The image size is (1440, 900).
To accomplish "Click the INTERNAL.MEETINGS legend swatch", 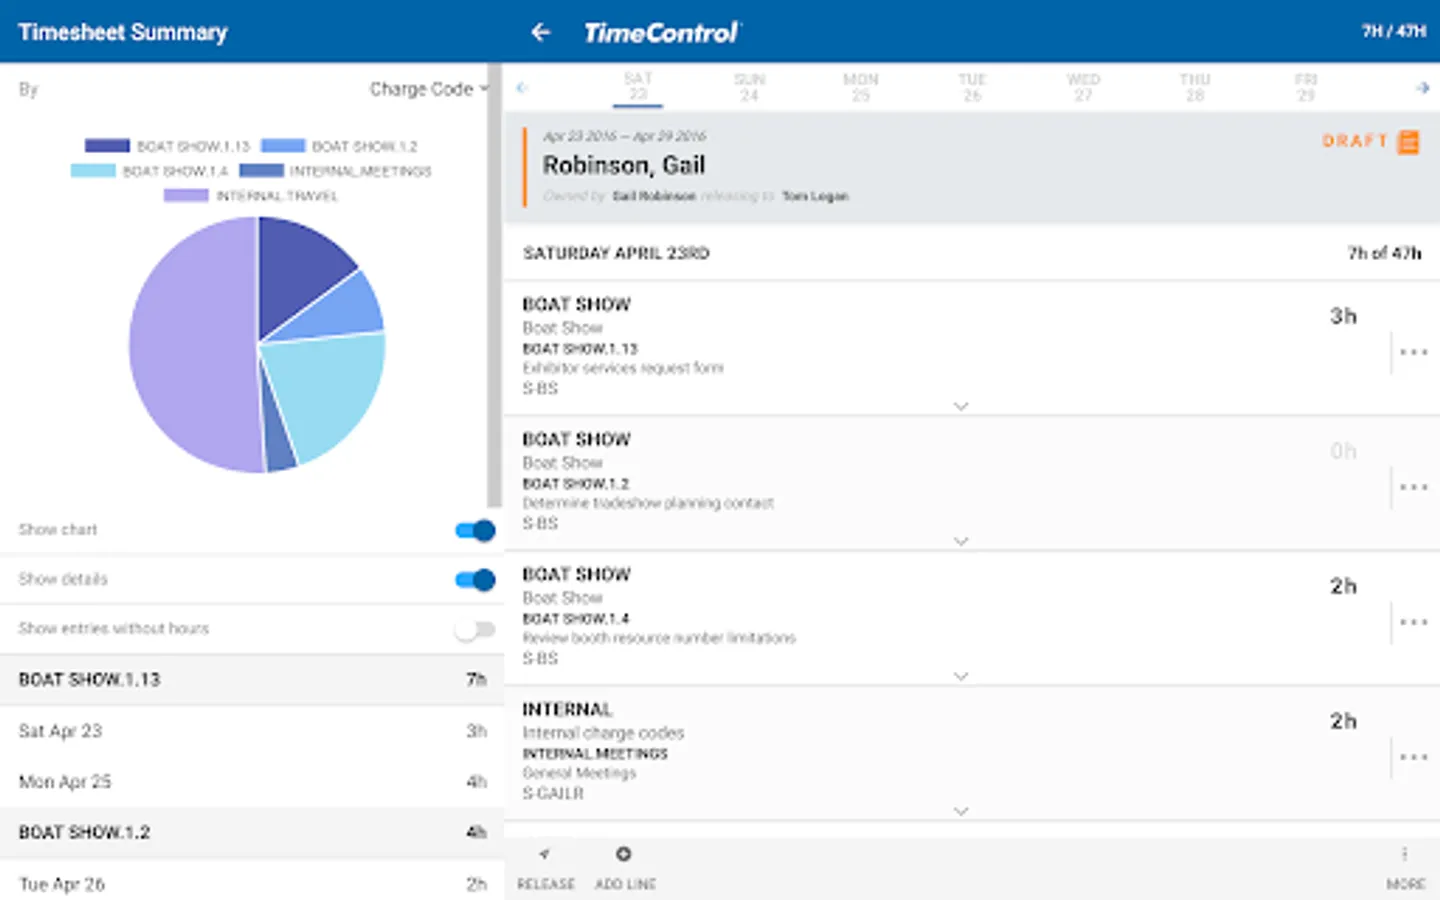I will click(261, 171).
